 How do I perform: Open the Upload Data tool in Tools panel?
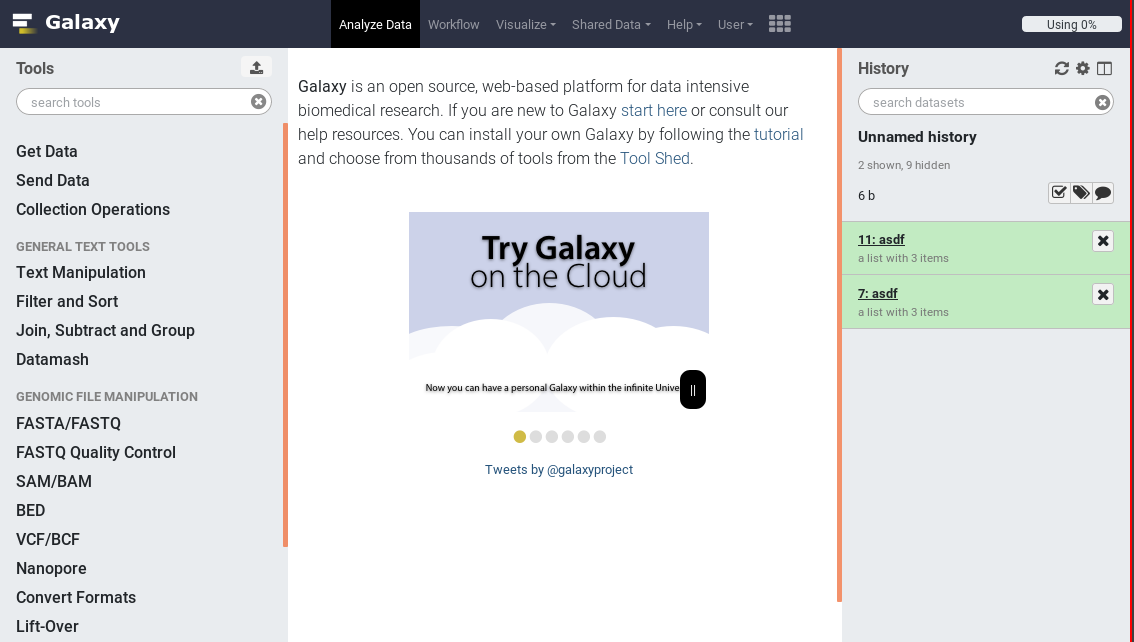click(x=257, y=67)
